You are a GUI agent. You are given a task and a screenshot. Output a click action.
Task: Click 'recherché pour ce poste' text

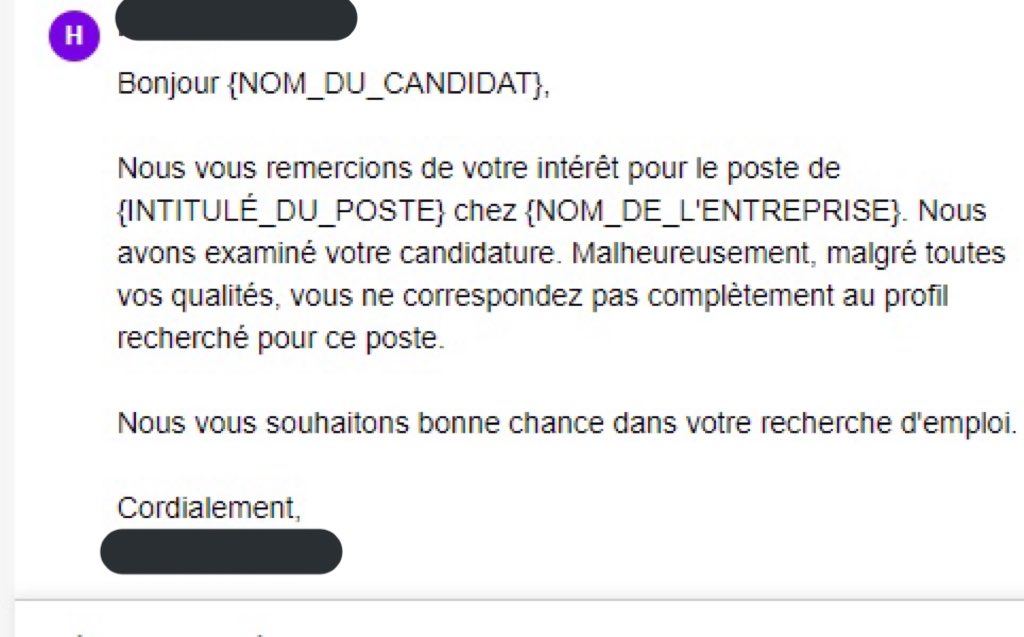point(280,338)
